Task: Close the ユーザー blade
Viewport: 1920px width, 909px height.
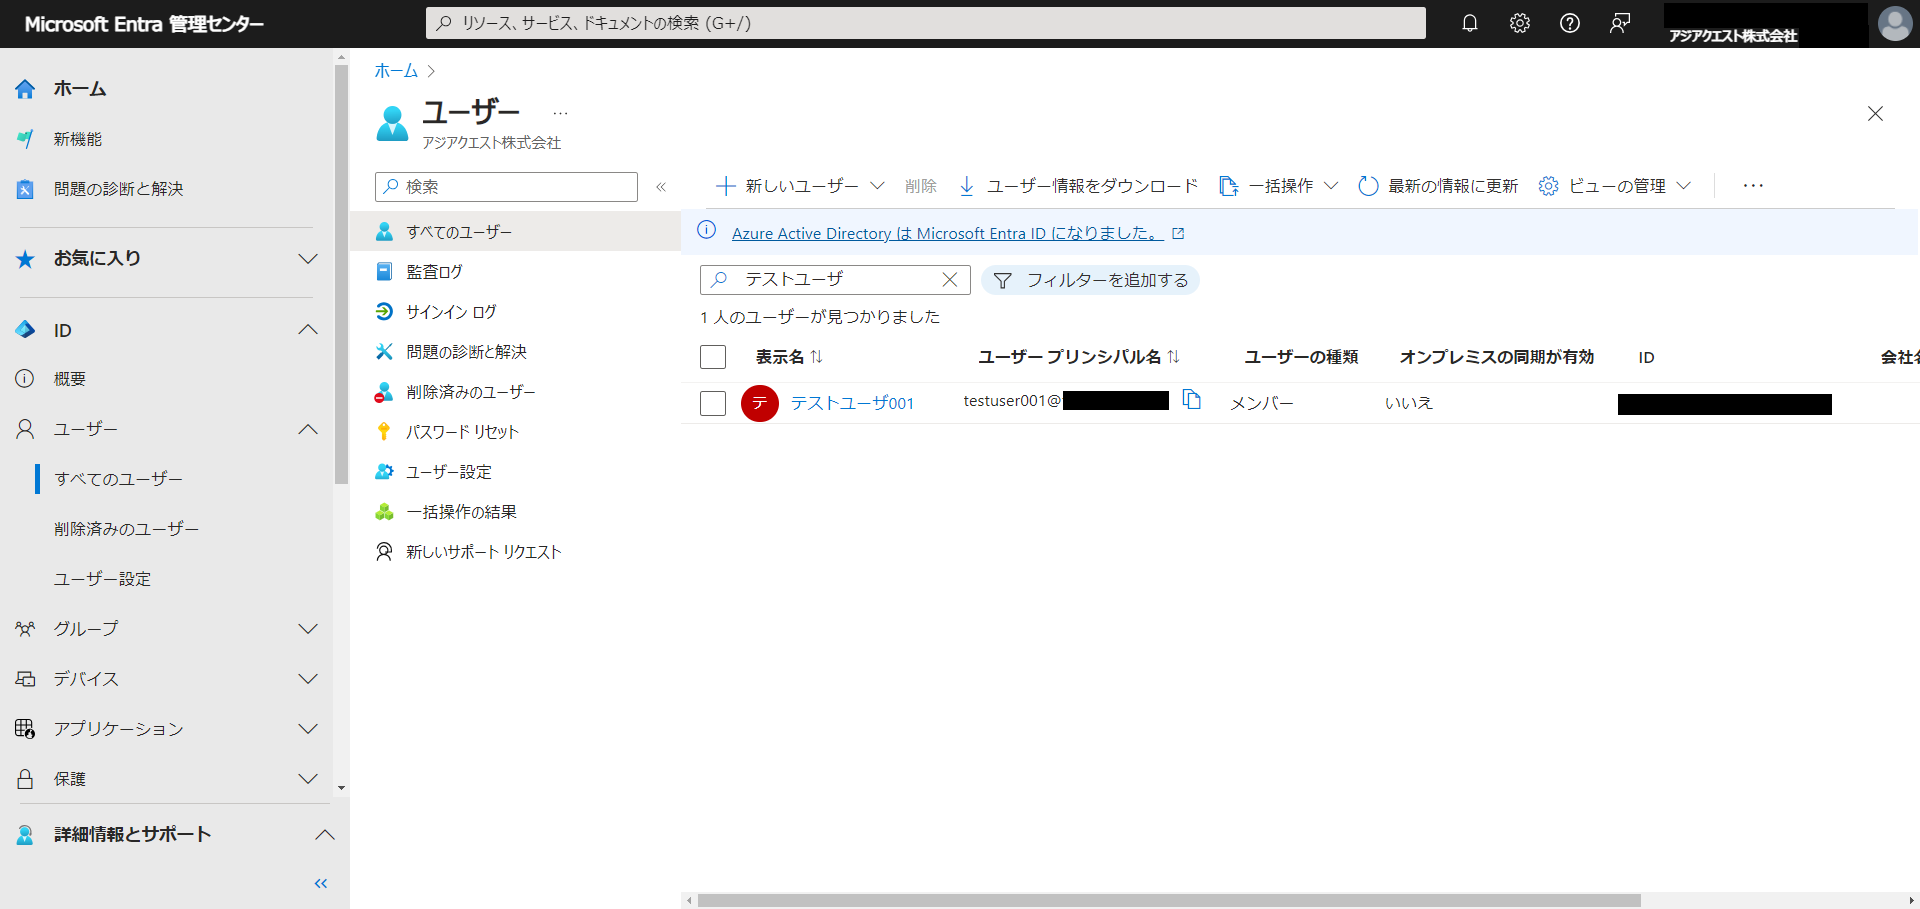Action: pos(1875,114)
